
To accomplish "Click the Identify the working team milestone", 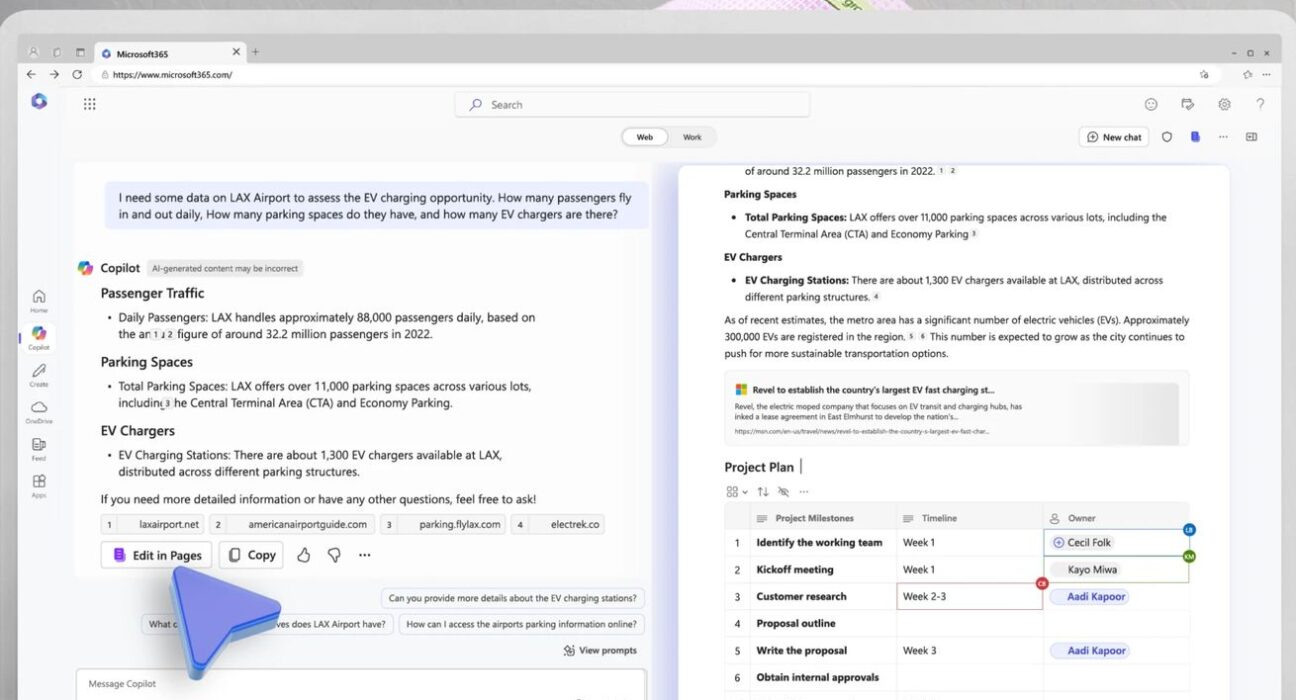I will point(819,542).
